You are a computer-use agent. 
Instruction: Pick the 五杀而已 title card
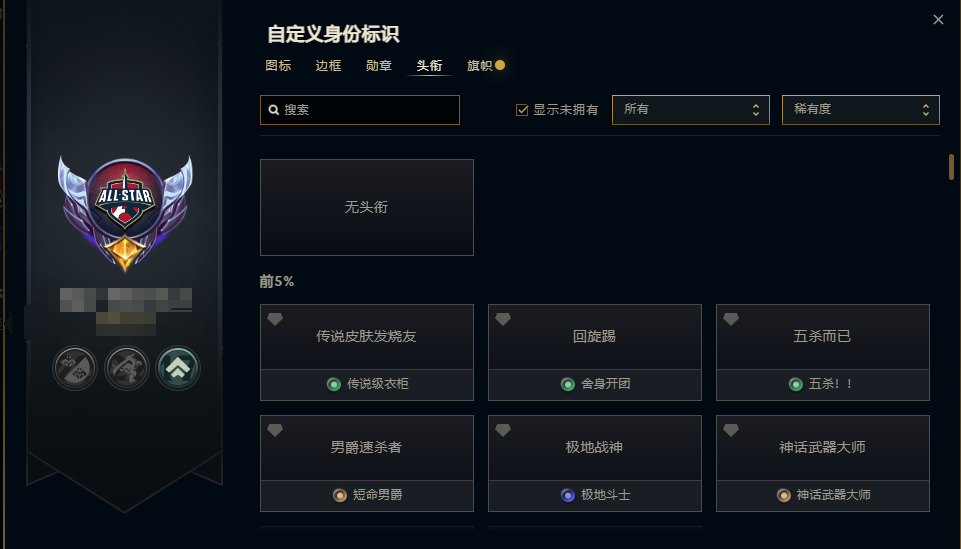822,337
